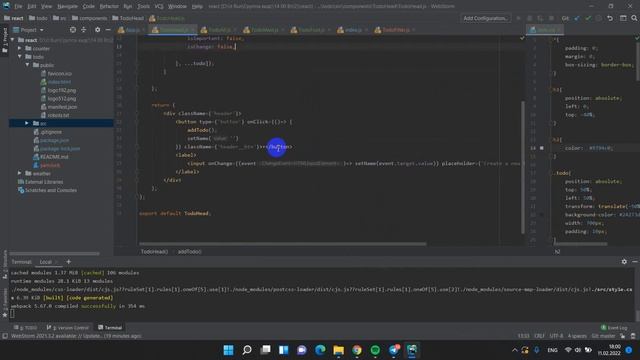640x360 pixels.
Task: Click the rollback arrow icon in toolbar
Action: [610, 18]
